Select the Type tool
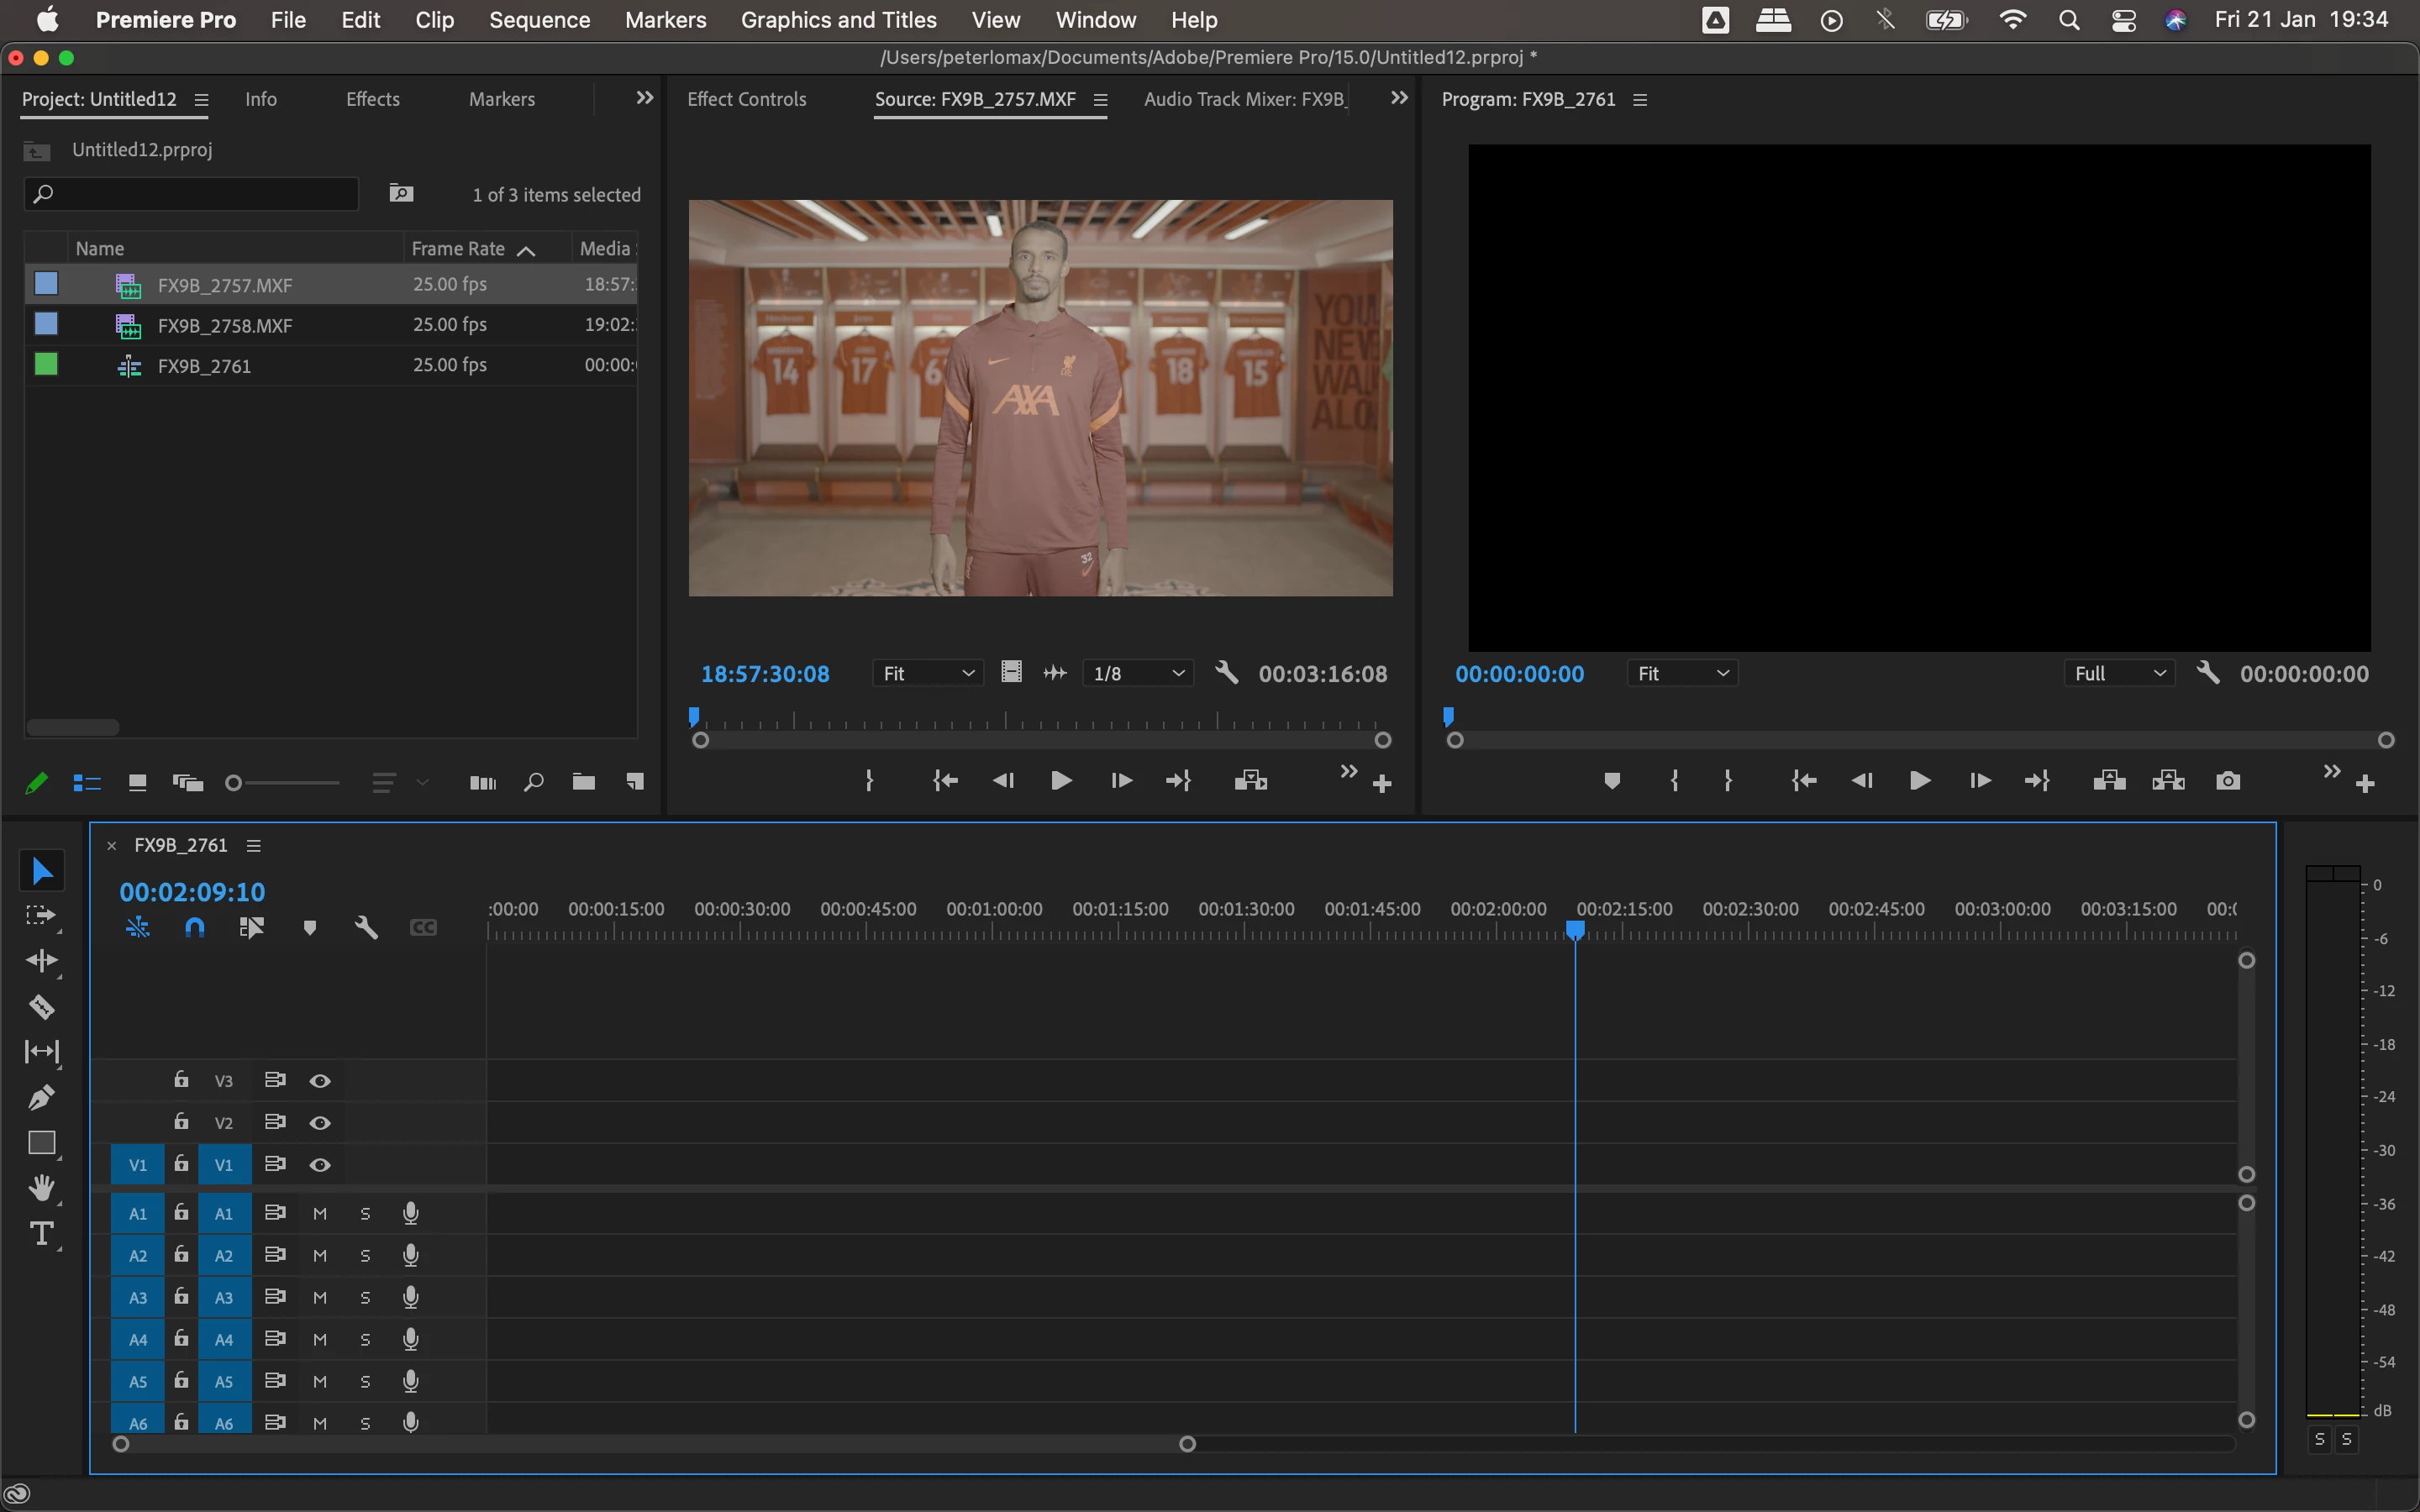 [42, 1233]
